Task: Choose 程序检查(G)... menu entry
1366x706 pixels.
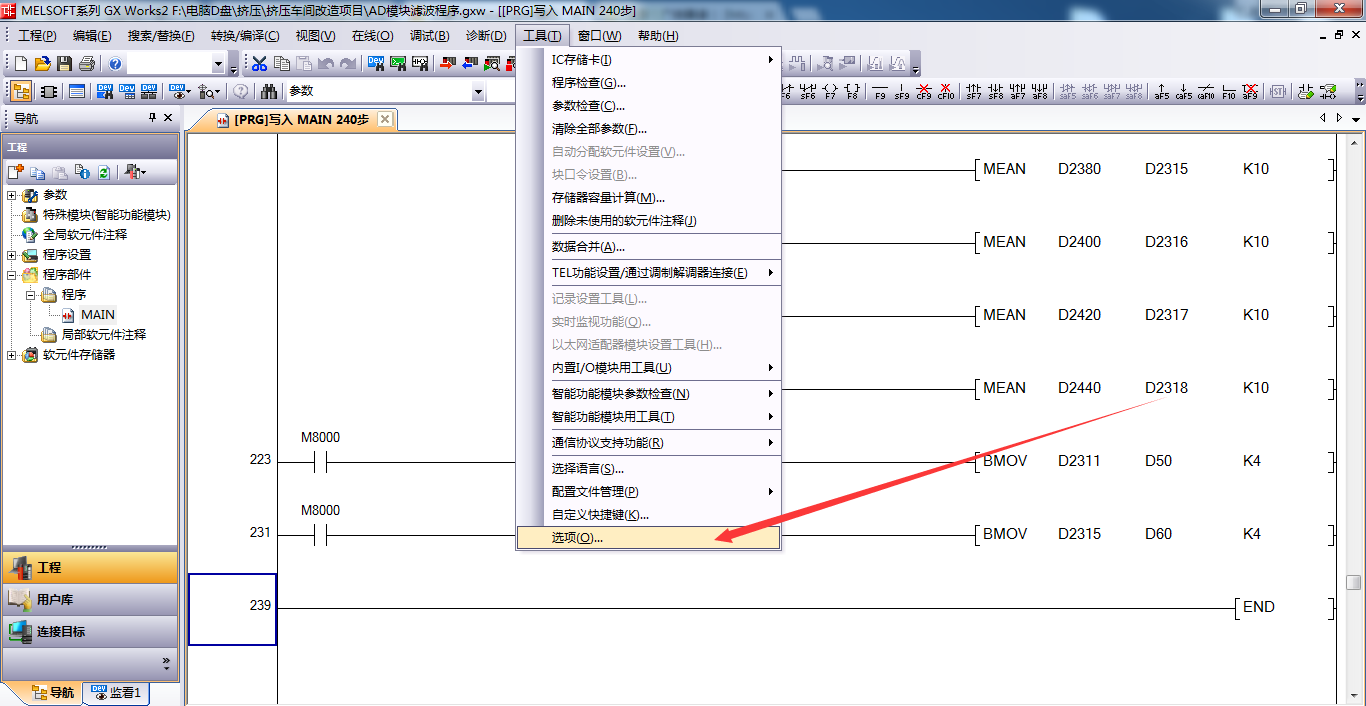Action: point(589,83)
